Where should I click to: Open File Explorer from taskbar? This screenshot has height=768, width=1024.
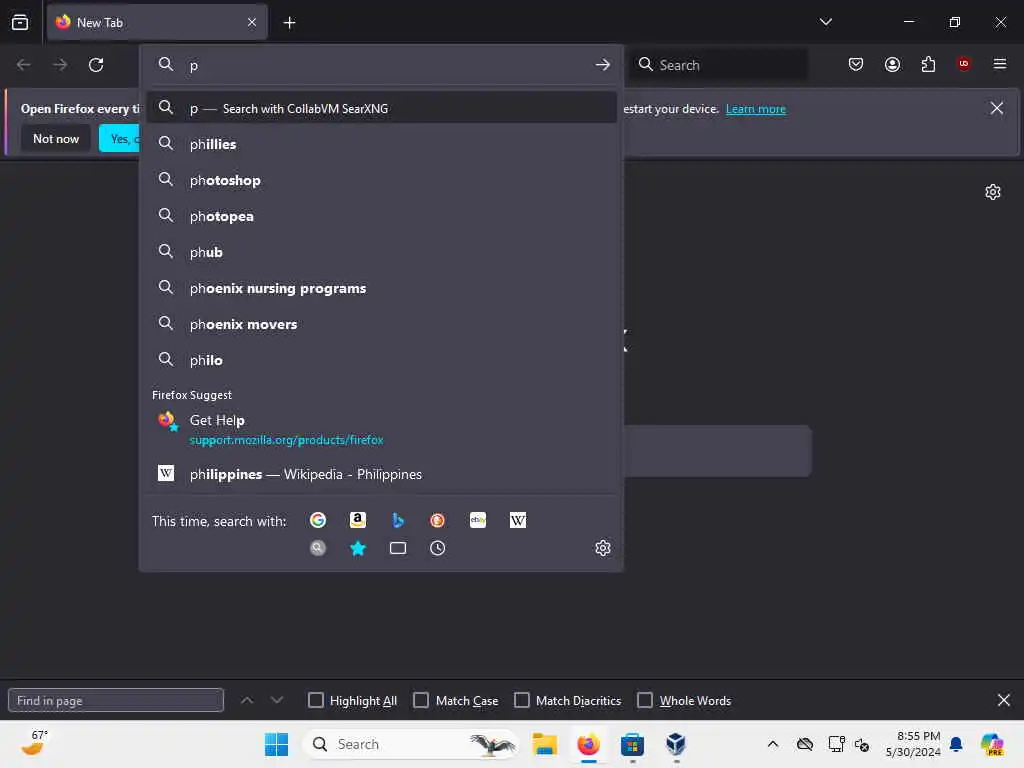coord(545,744)
